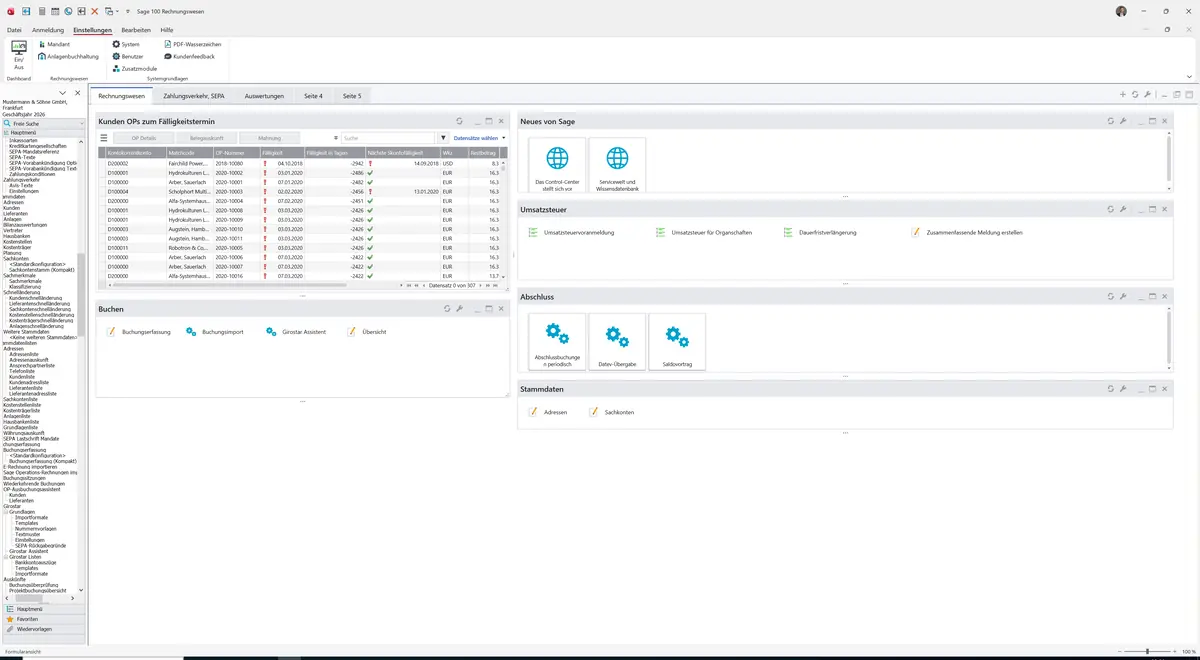
Task: Open the Seite 4 tab
Action: (314, 96)
